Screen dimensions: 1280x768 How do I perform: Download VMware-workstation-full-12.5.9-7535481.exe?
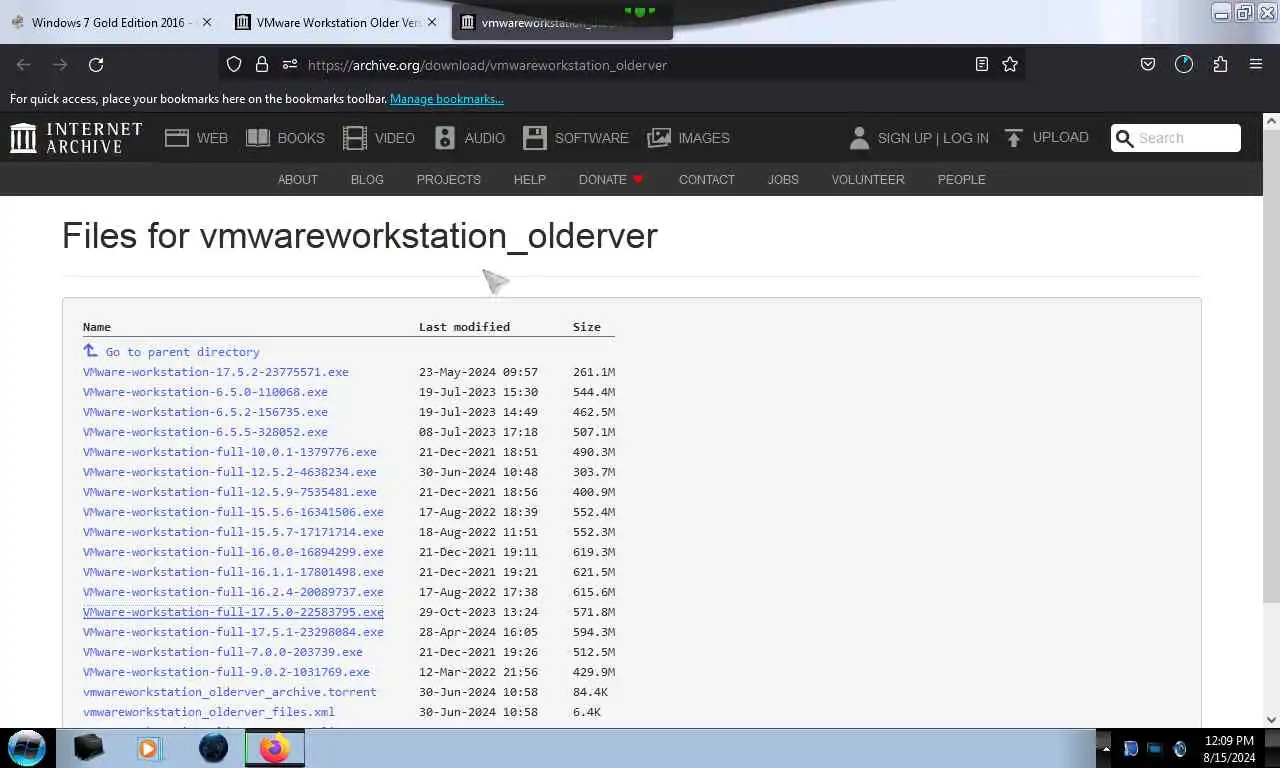[230, 492]
